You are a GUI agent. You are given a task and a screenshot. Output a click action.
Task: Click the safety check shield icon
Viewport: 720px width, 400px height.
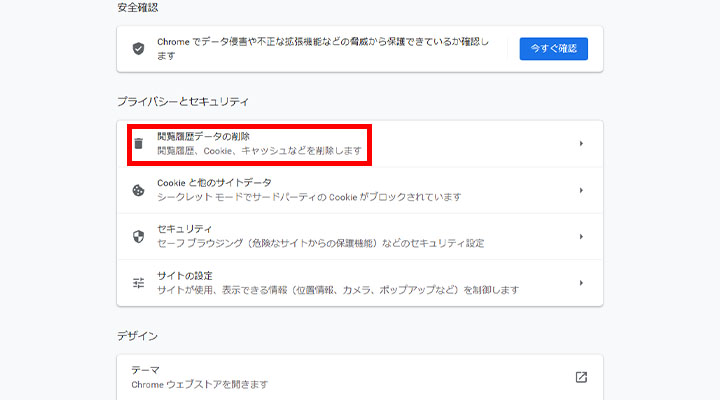pyautogui.click(x=138, y=49)
